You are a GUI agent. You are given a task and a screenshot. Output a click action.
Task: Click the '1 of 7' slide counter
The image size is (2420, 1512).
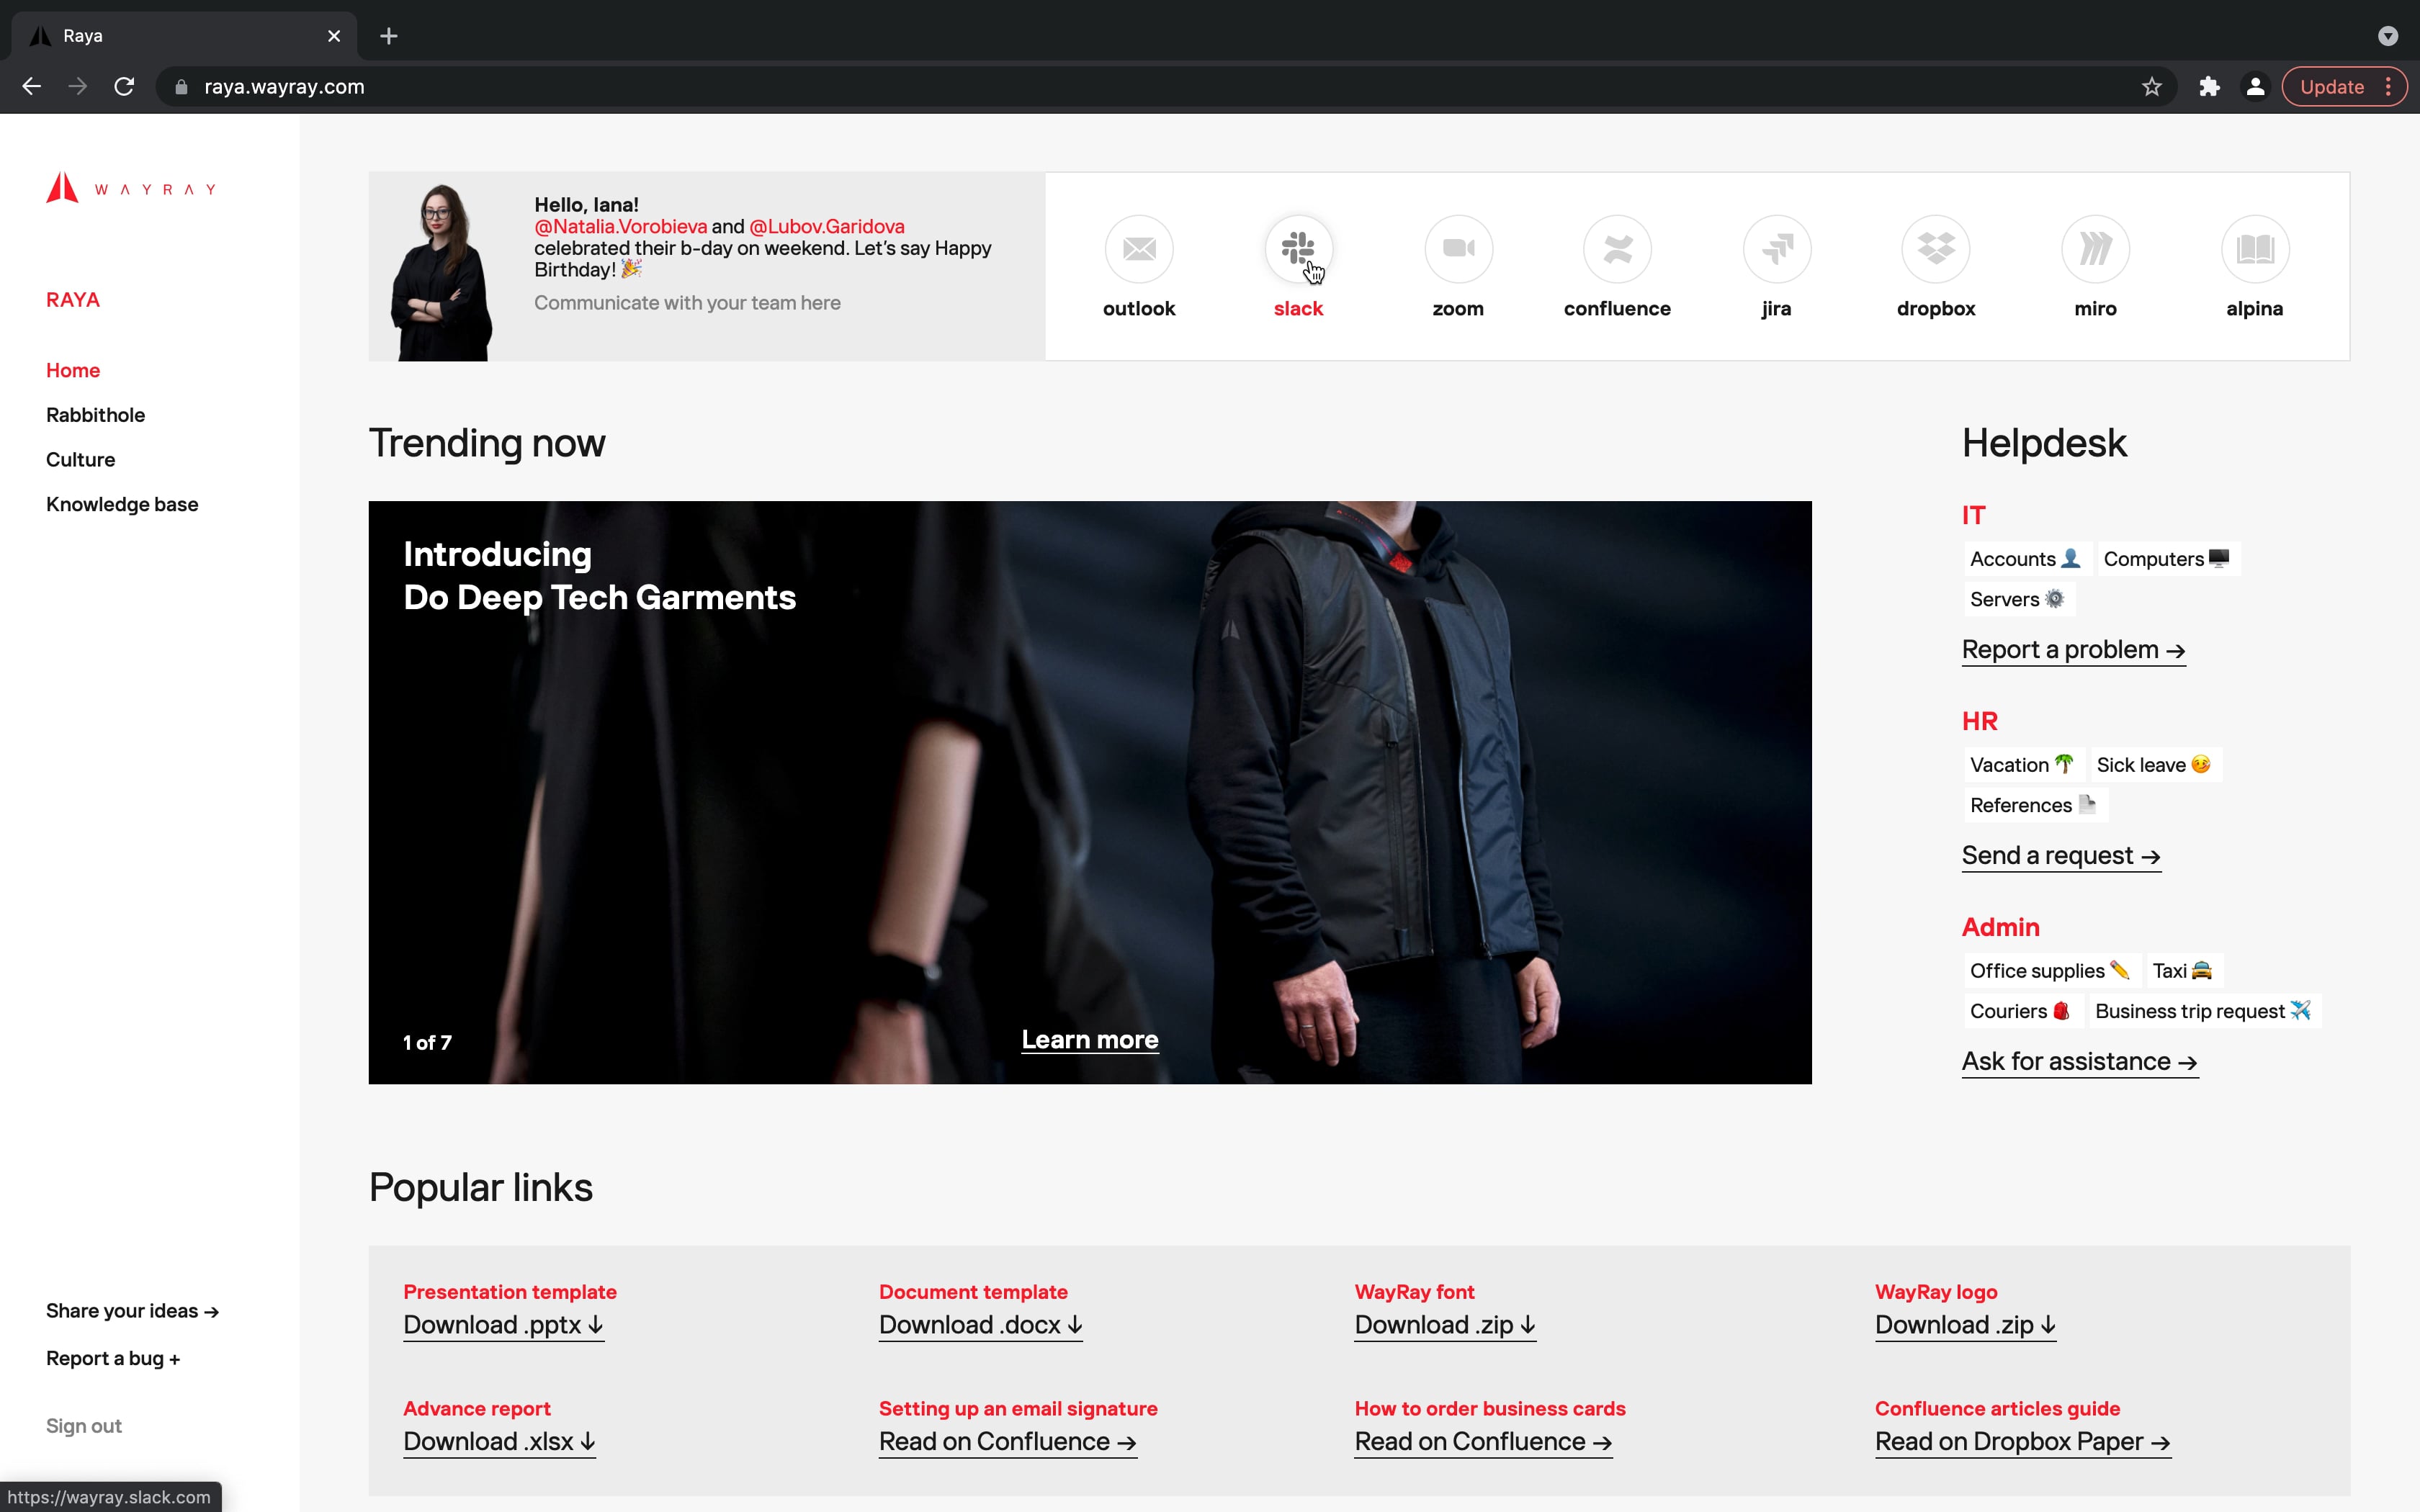point(427,1043)
